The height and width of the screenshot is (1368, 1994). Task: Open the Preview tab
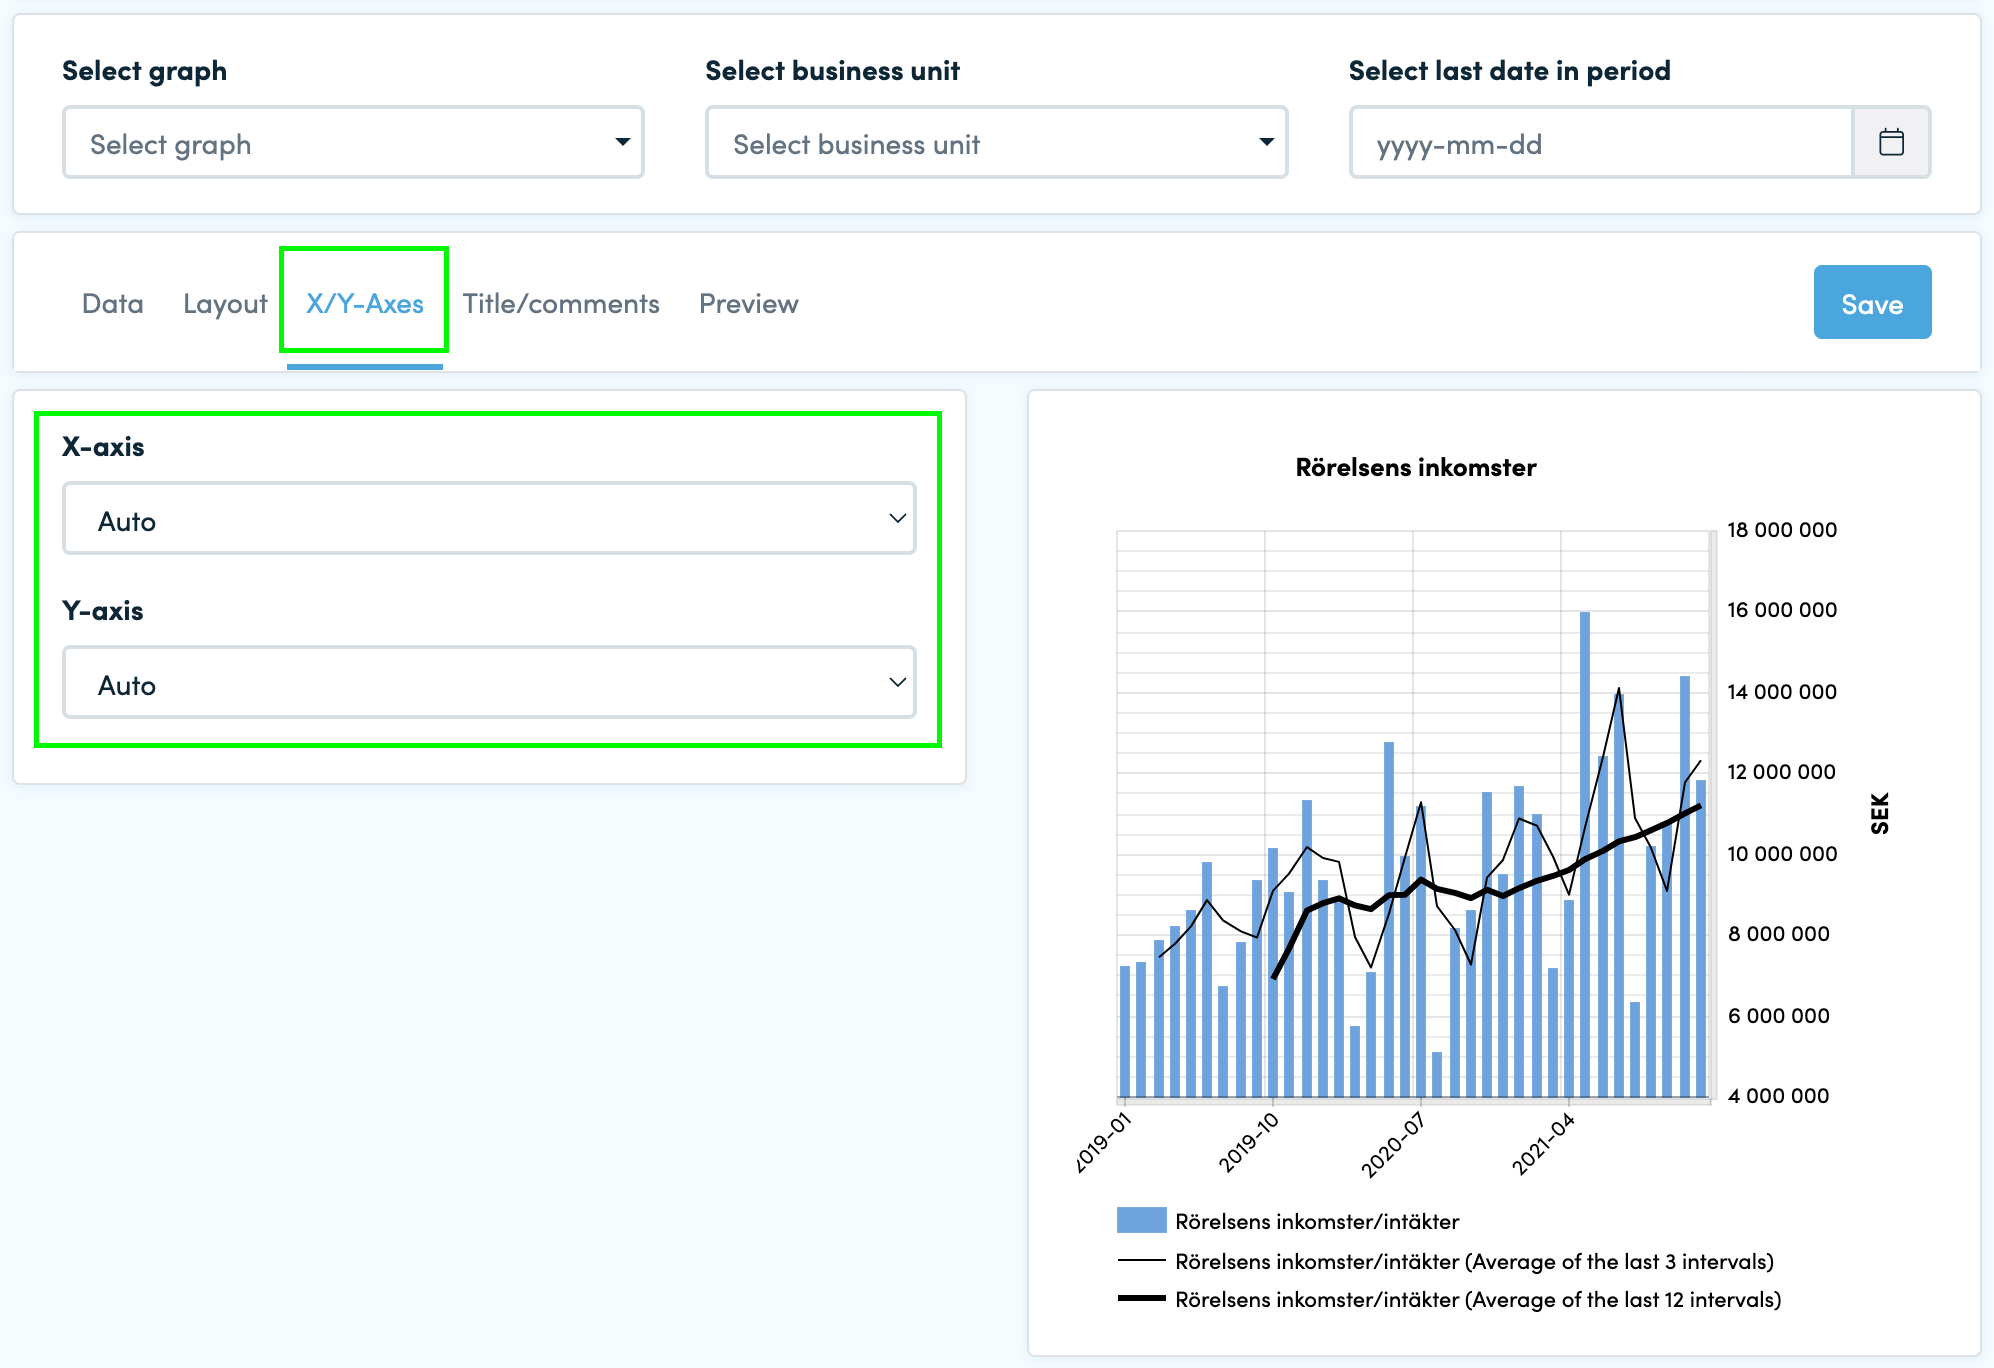[749, 304]
